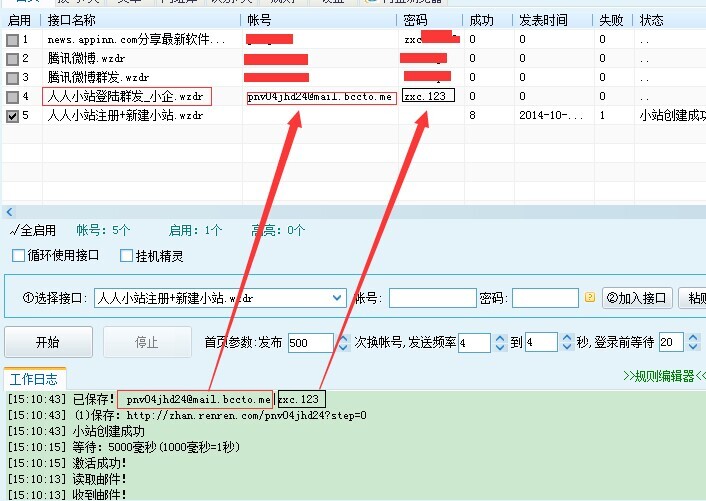
Task: Click the 高亮: 0个 counter label
Action: [278, 230]
